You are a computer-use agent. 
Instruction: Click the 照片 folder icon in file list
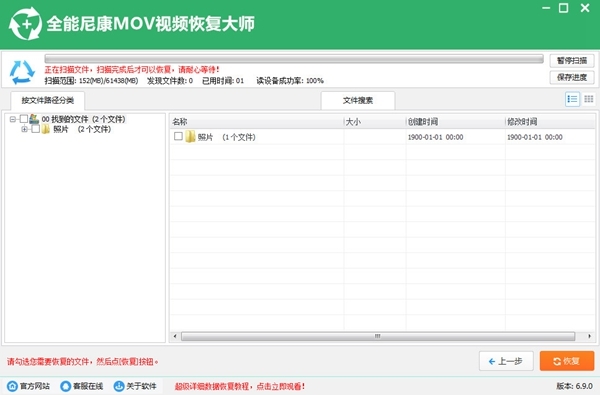(x=190, y=137)
